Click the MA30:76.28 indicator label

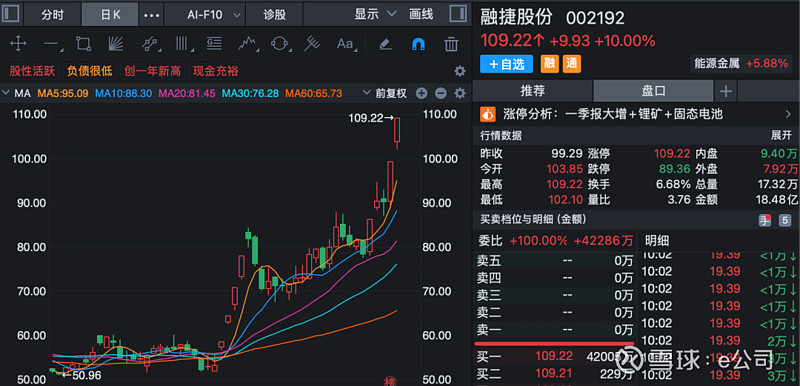251,93
